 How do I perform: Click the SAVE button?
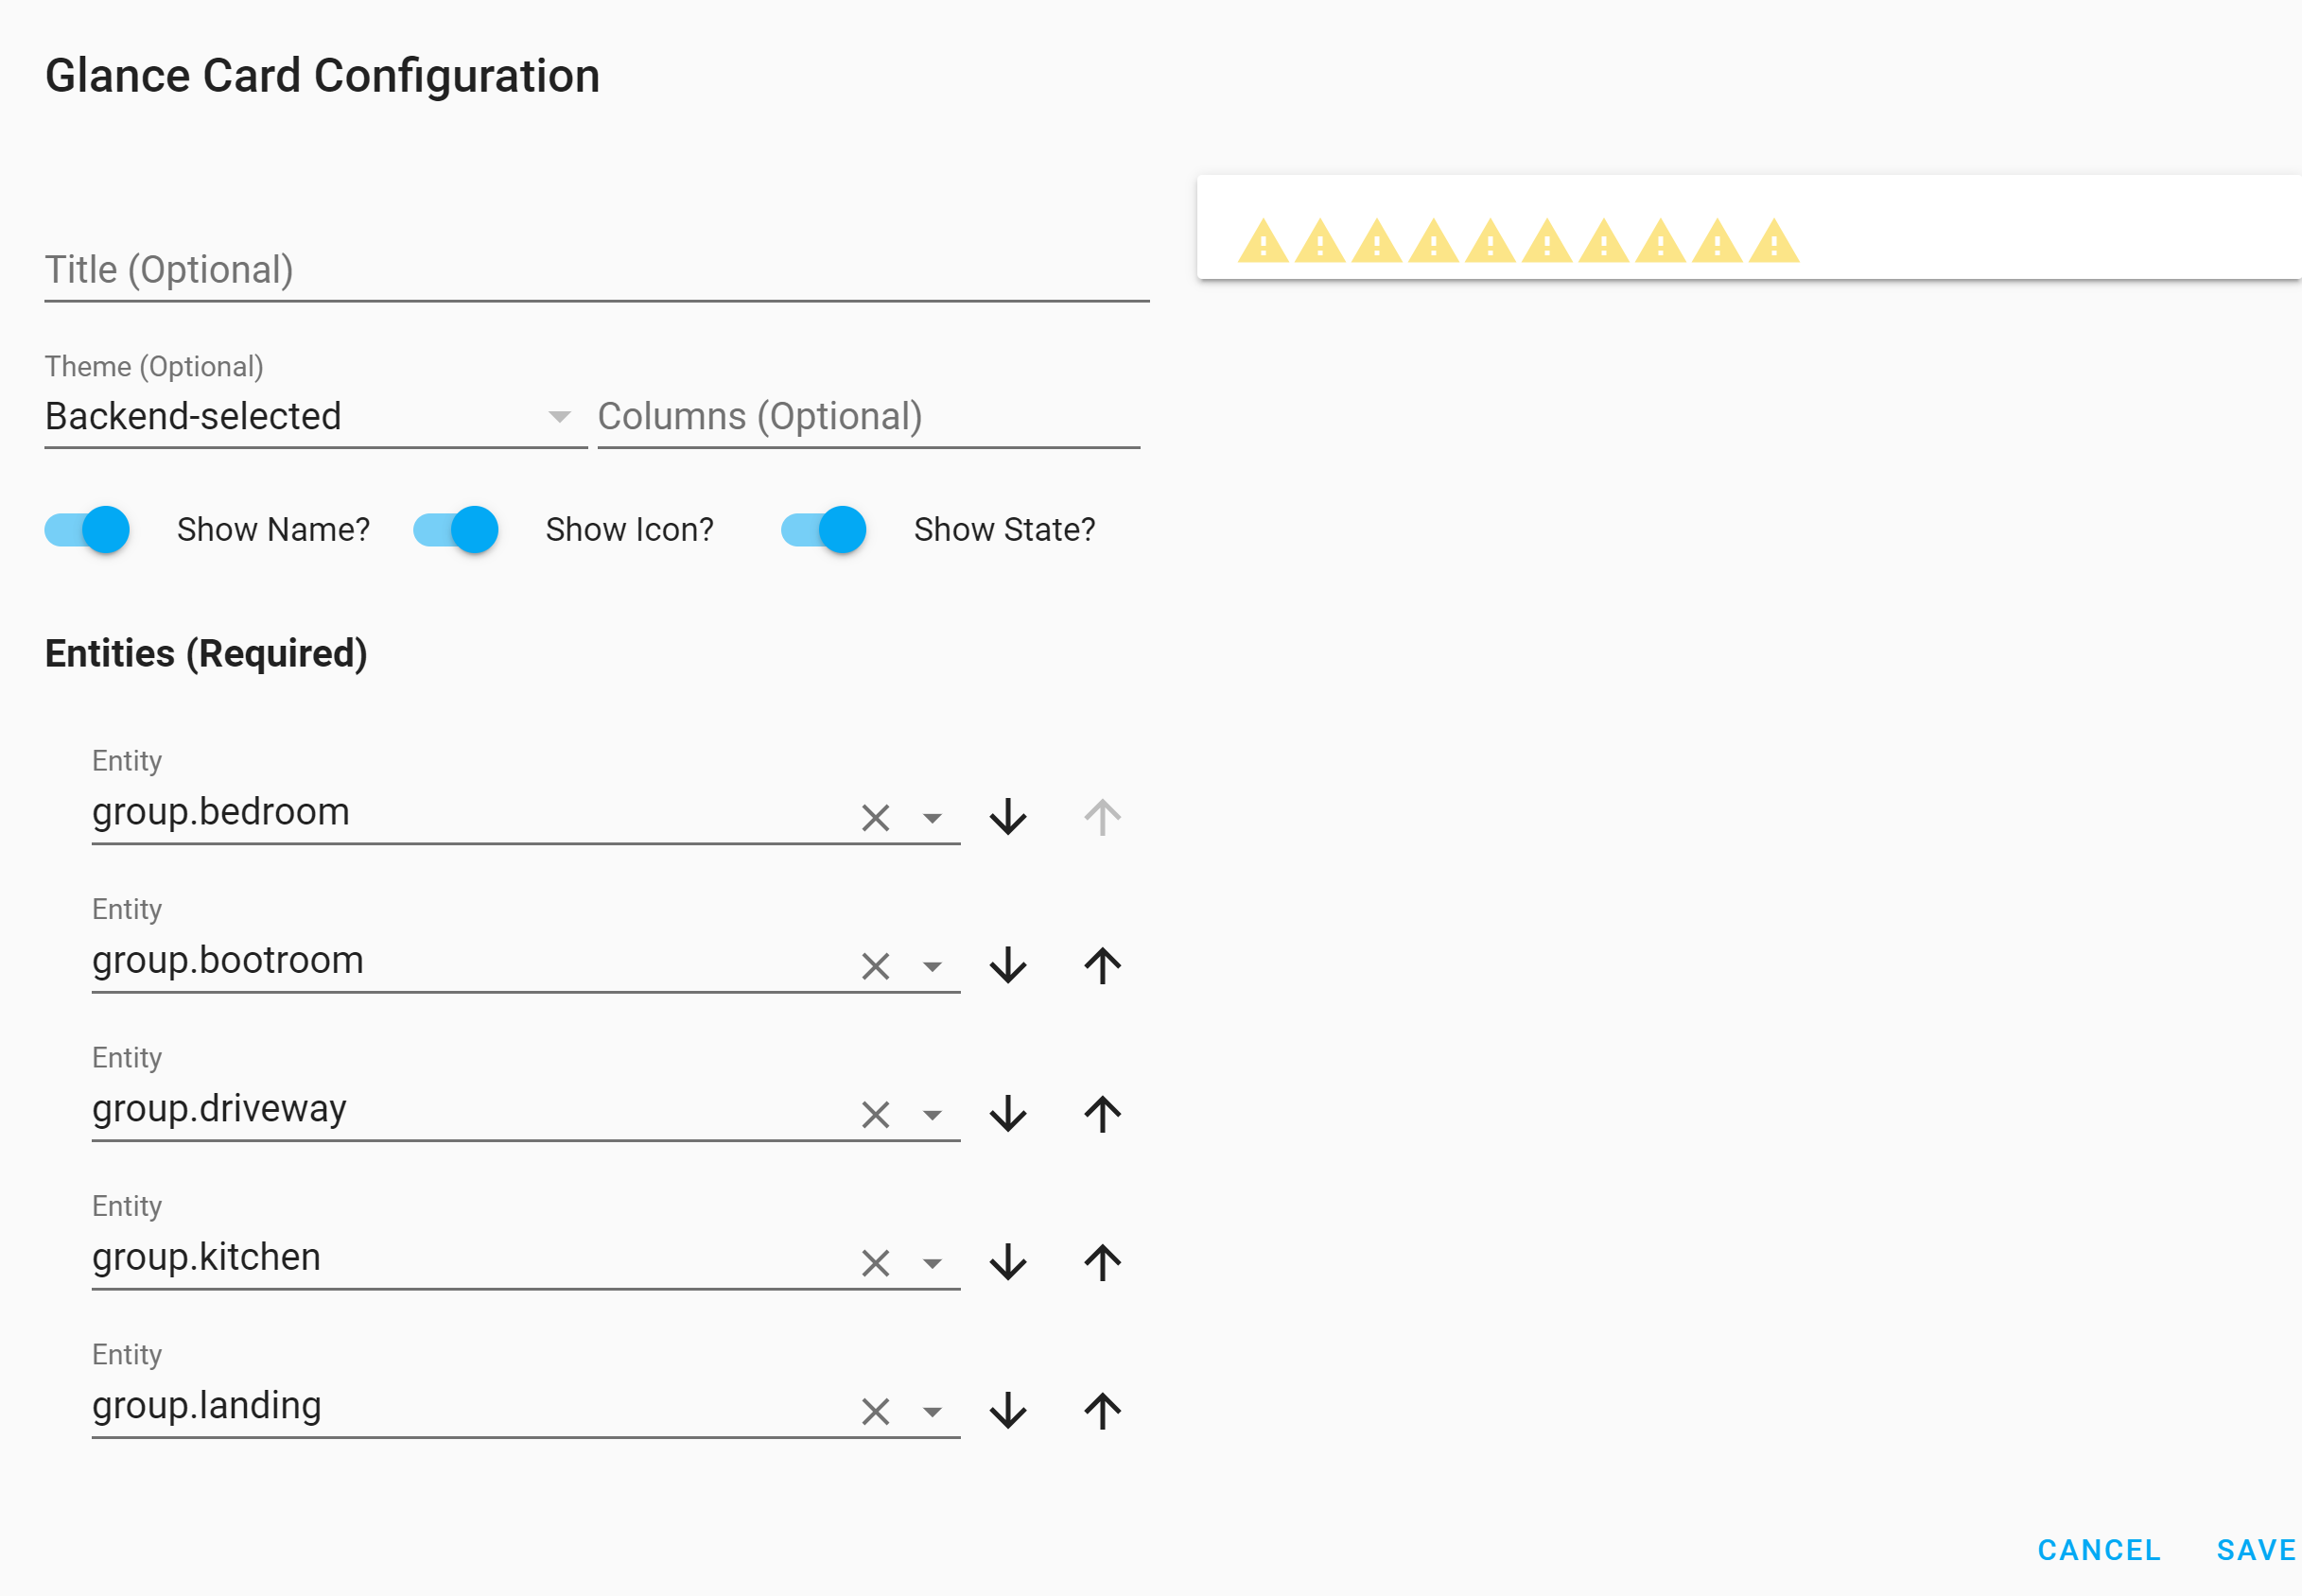(2256, 1550)
